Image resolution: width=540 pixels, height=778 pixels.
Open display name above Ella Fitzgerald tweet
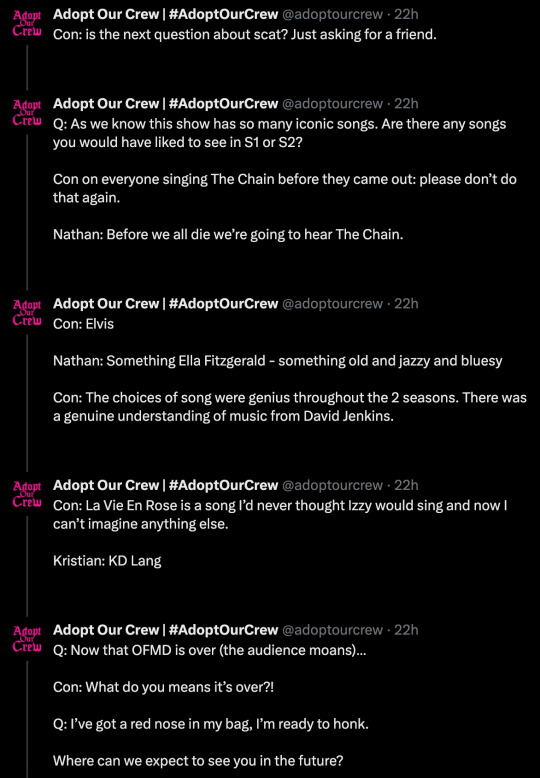(x=165, y=304)
